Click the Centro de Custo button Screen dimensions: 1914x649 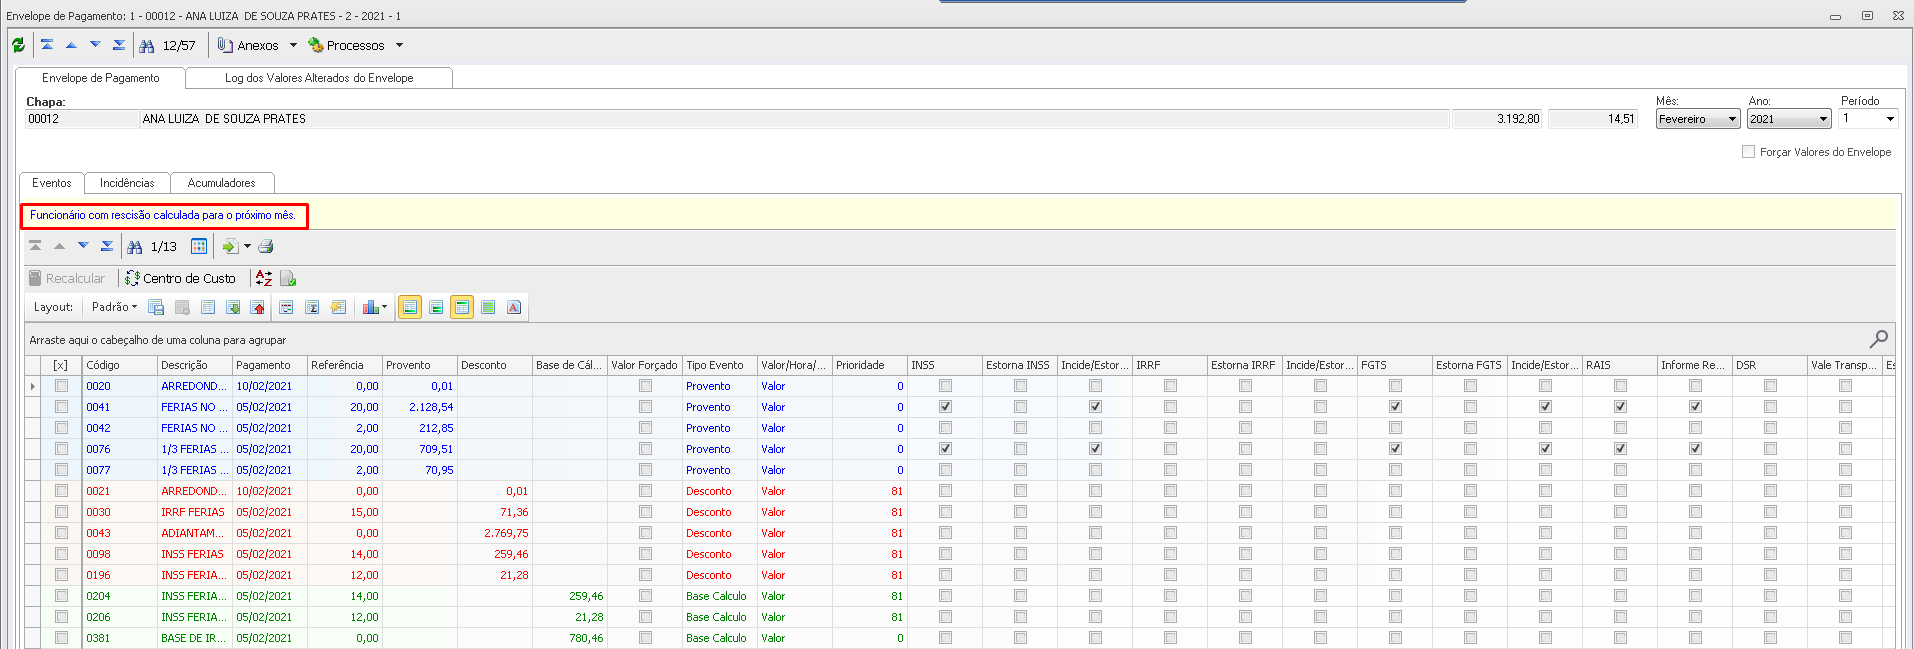tap(181, 278)
